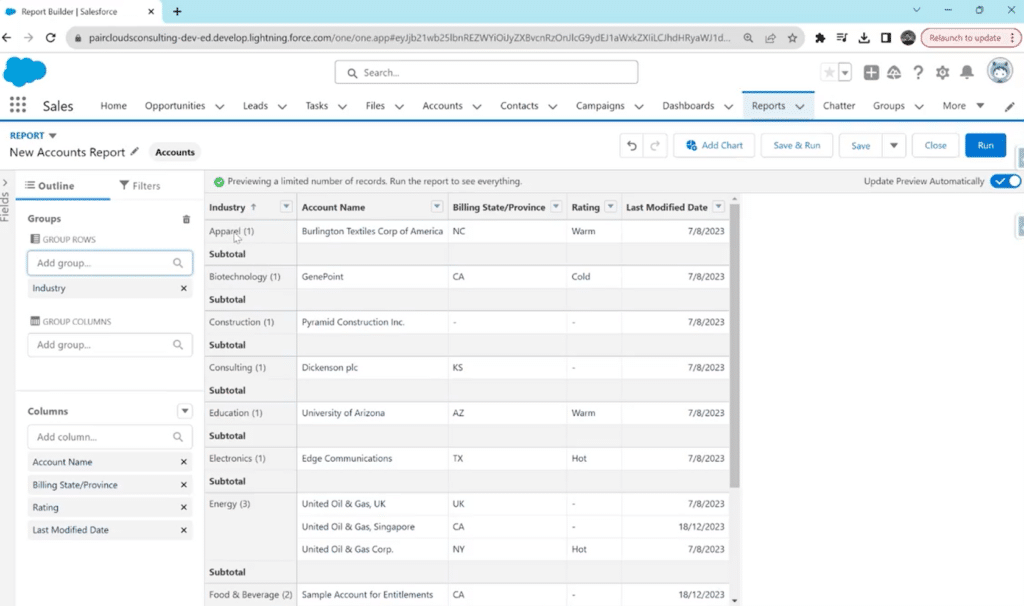
Task: Open Billing State/Province column dropdown
Action: point(556,206)
